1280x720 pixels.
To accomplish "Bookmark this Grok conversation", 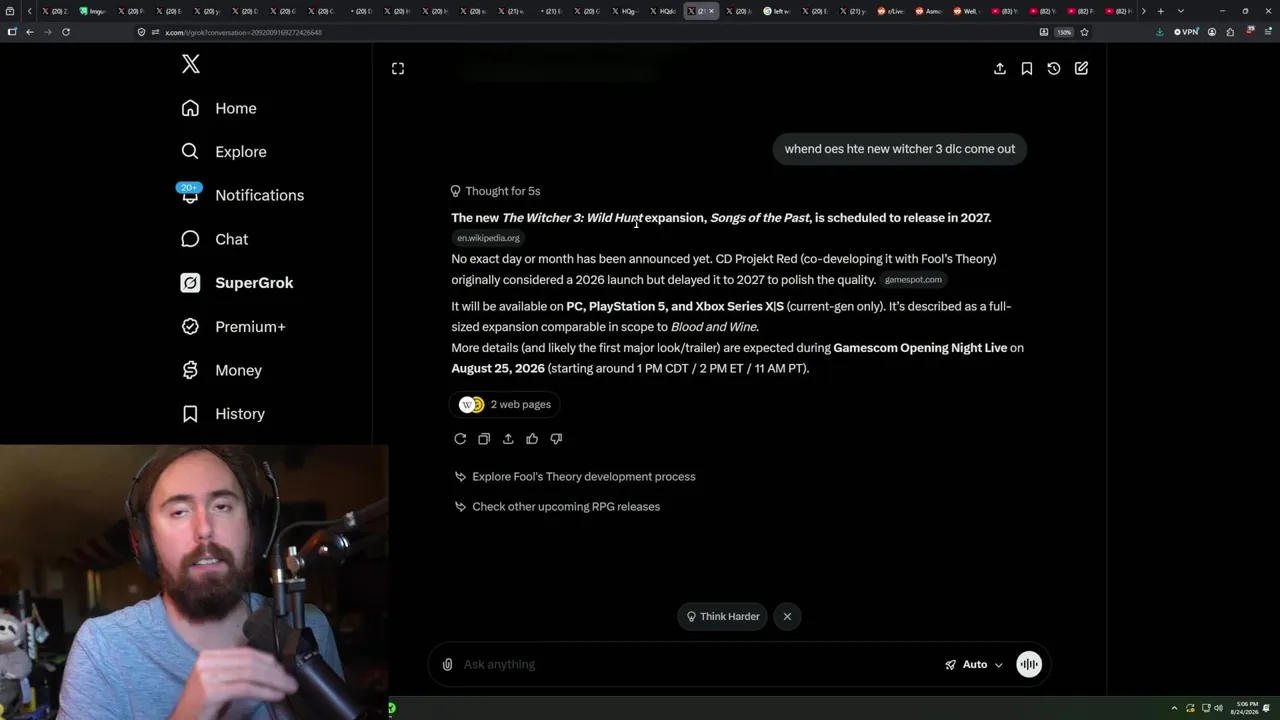I will click(1027, 68).
